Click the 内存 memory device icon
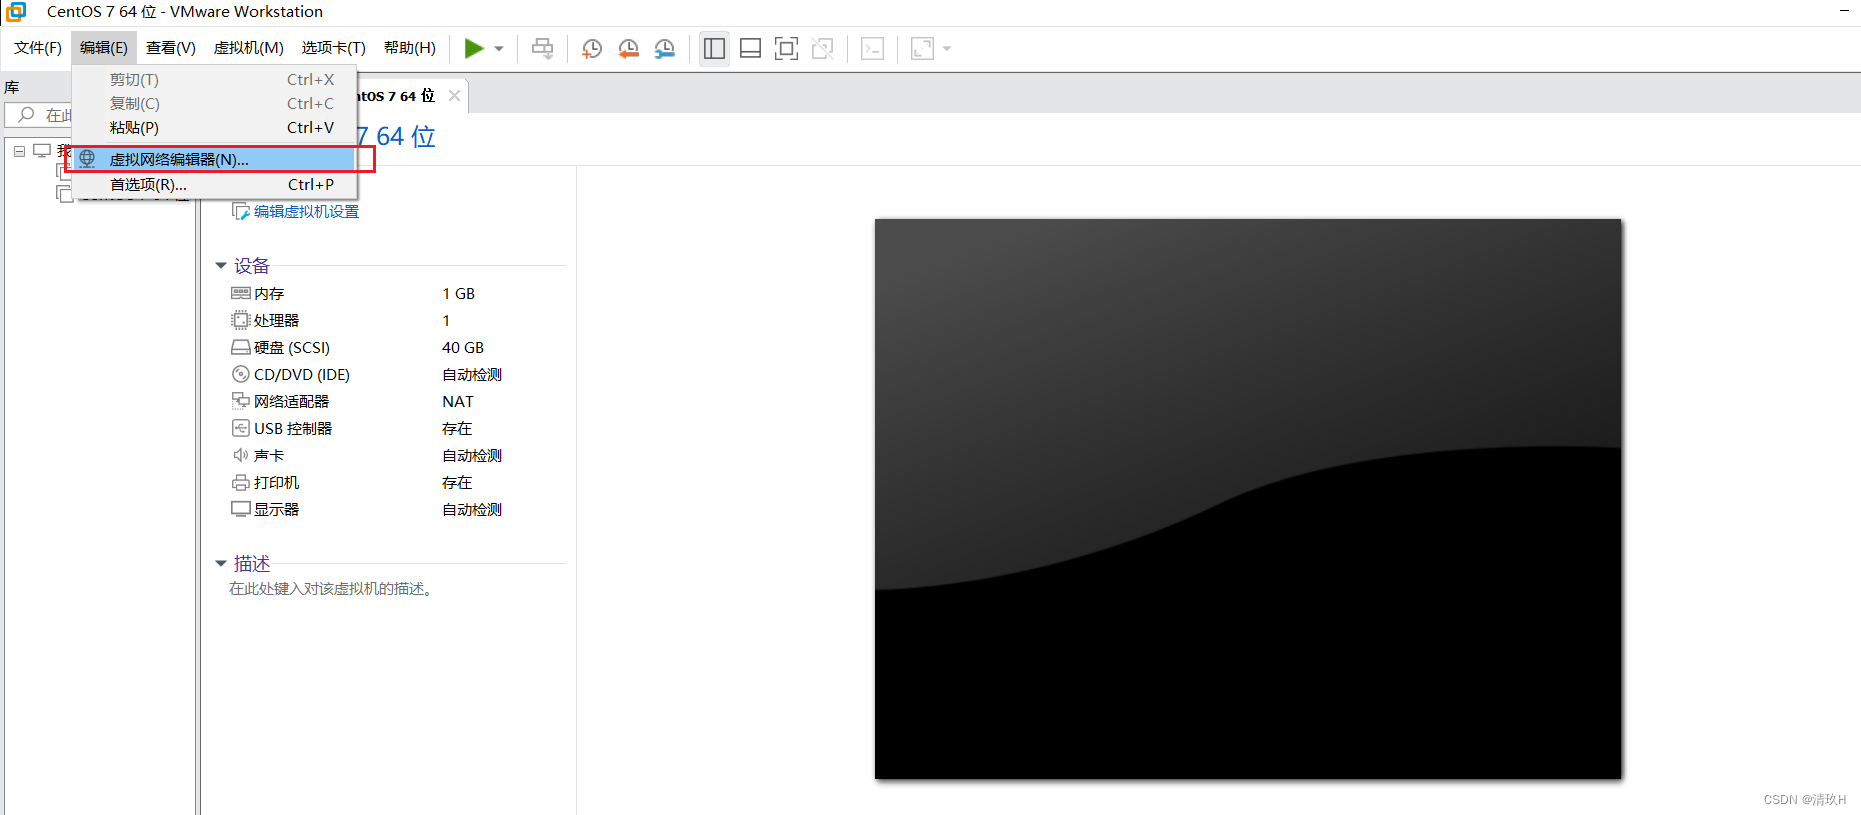Viewport: 1861px width, 815px height. coord(241,293)
